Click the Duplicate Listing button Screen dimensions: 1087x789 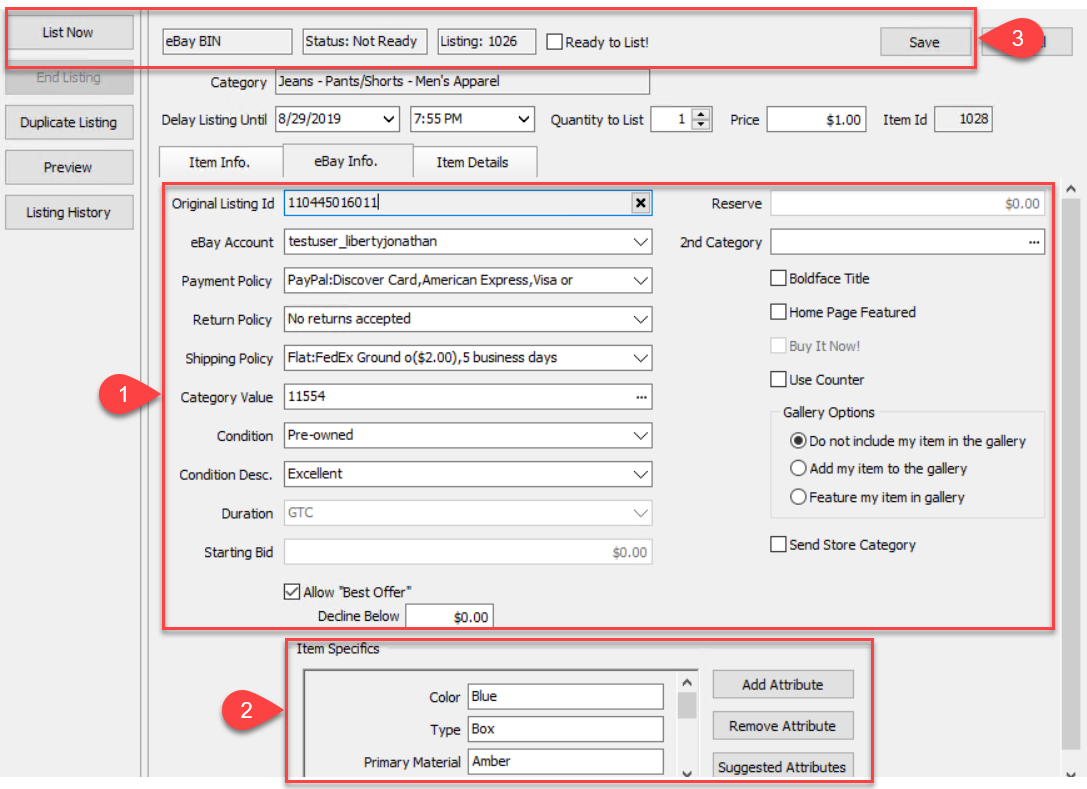point(68,123)
